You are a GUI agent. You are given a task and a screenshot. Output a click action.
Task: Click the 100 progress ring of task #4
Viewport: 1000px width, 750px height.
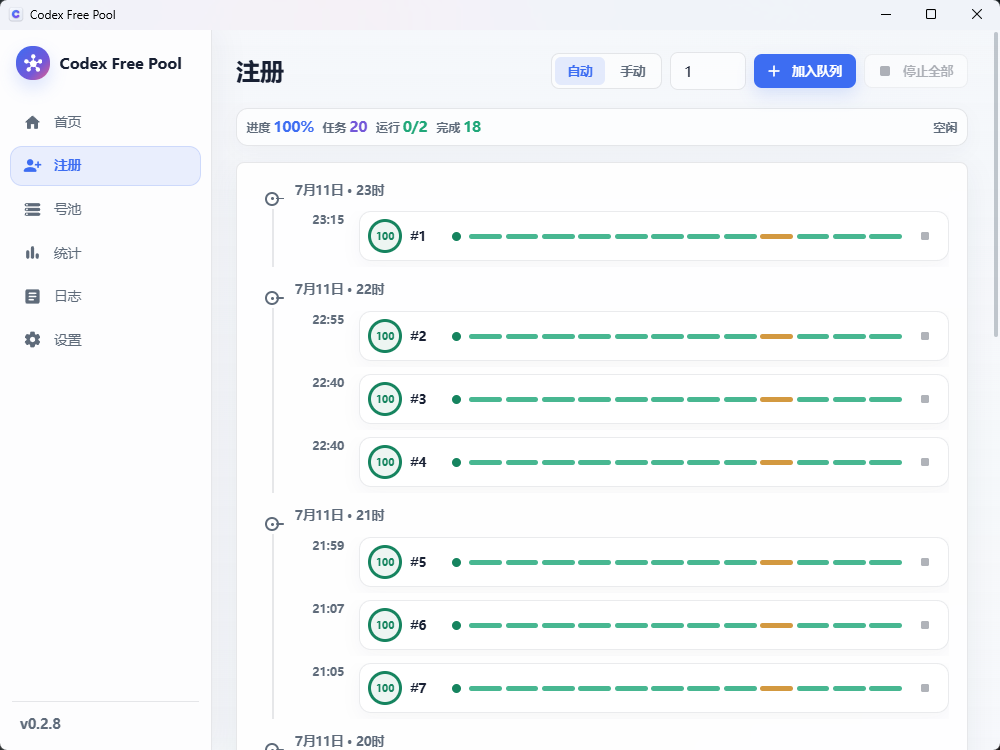(385, 462)
